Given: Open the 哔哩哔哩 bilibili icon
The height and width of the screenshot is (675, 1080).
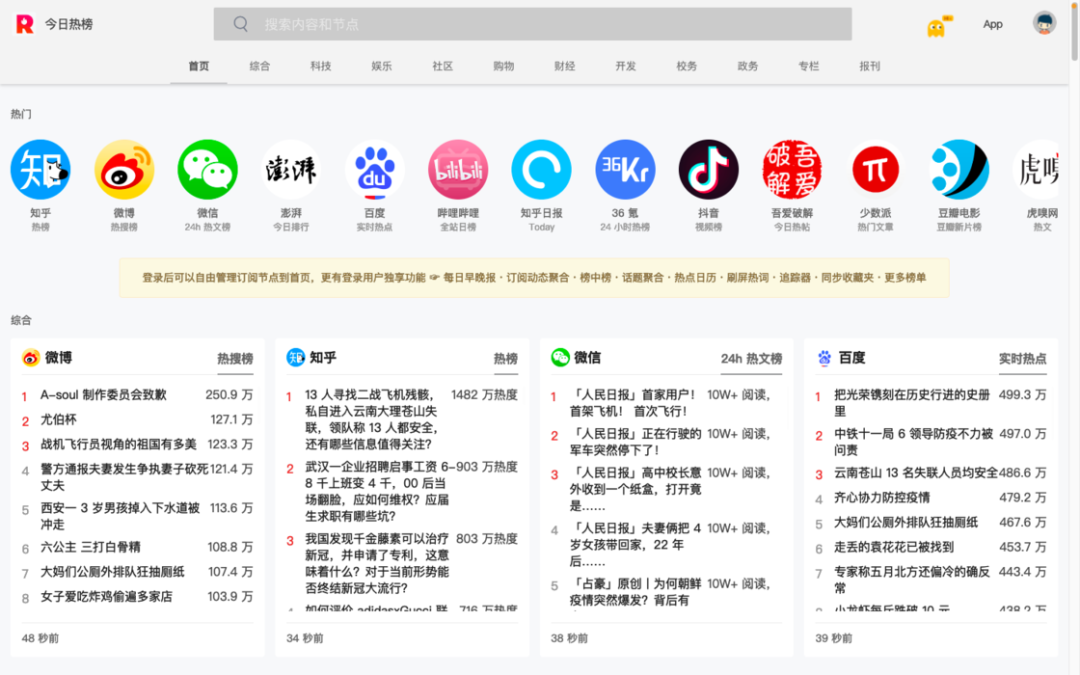Looking at the screenshot, I should point(458,169).
